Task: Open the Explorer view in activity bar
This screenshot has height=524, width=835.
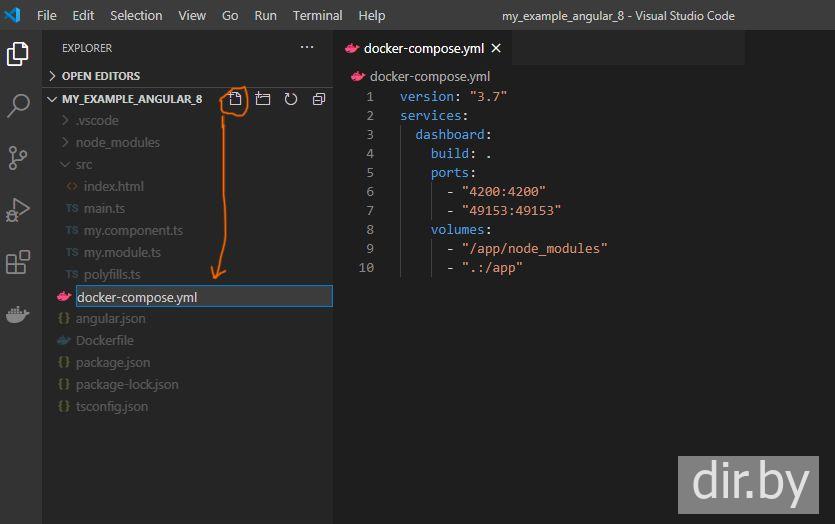Action: pos(18,54)
